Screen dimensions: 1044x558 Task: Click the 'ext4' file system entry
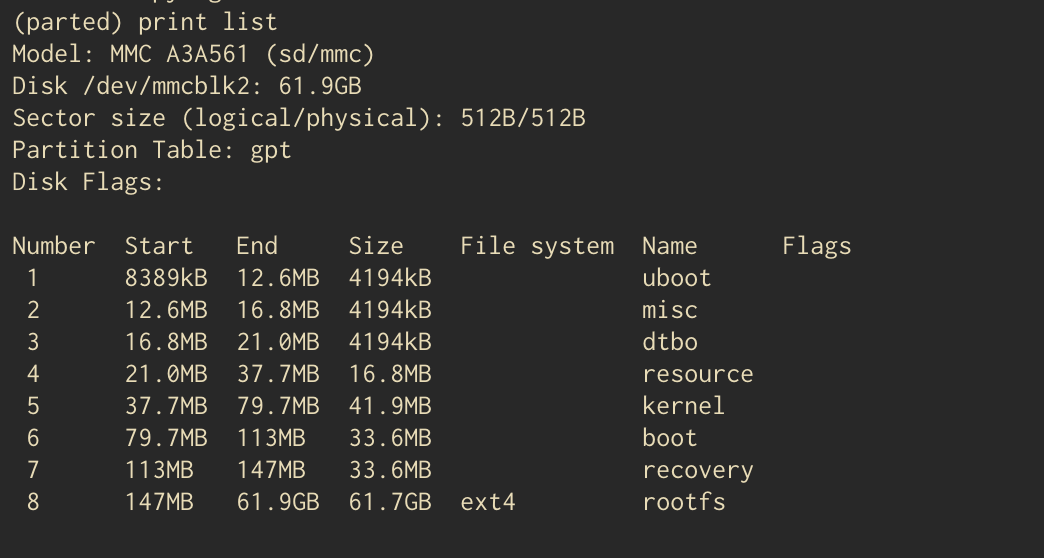point(488,502)
